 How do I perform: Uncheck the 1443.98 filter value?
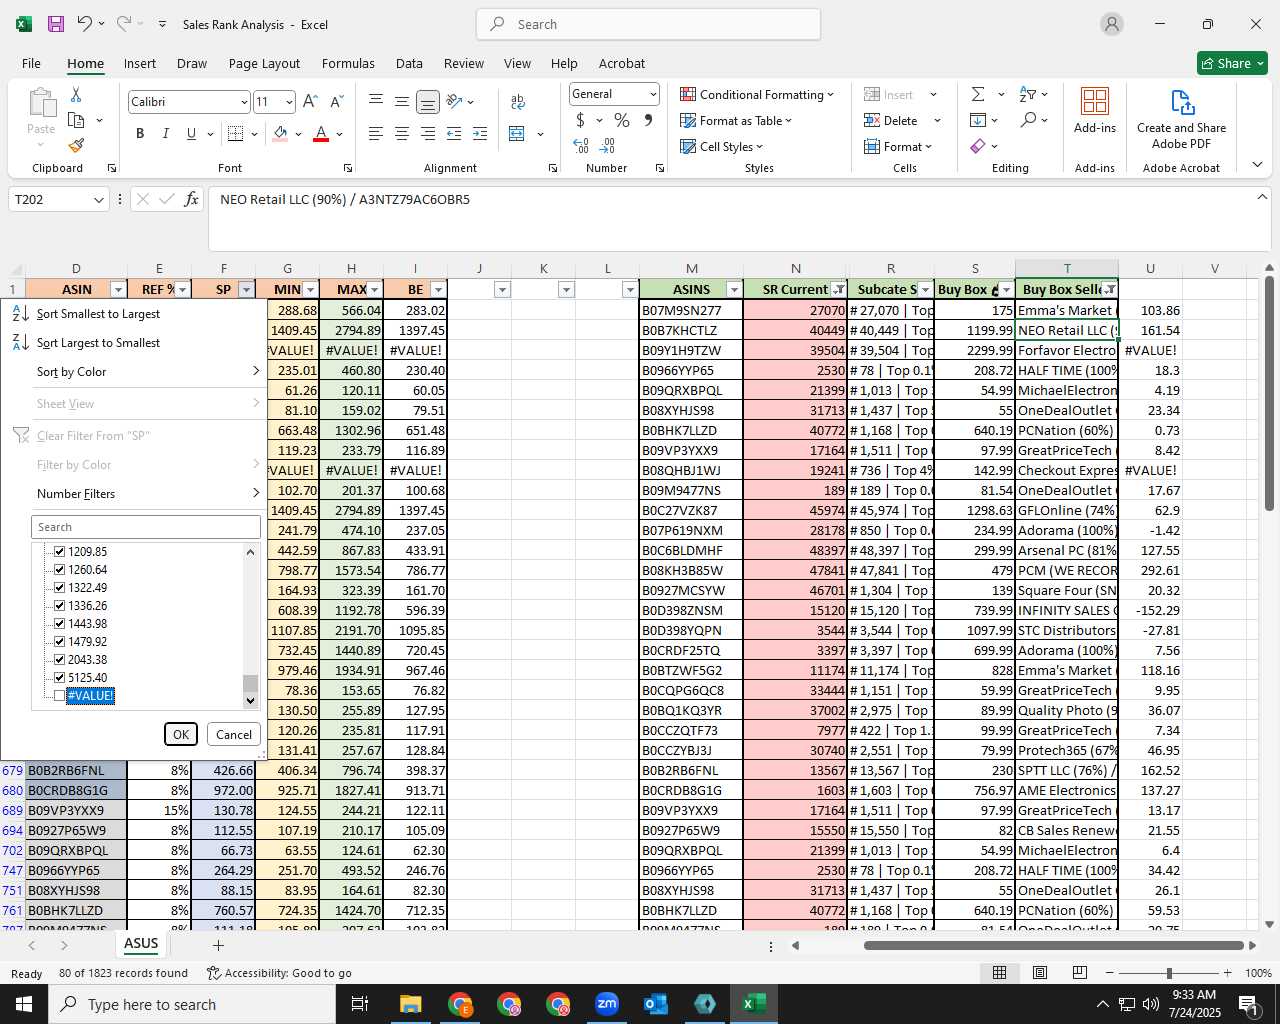[x=59, y=623]
